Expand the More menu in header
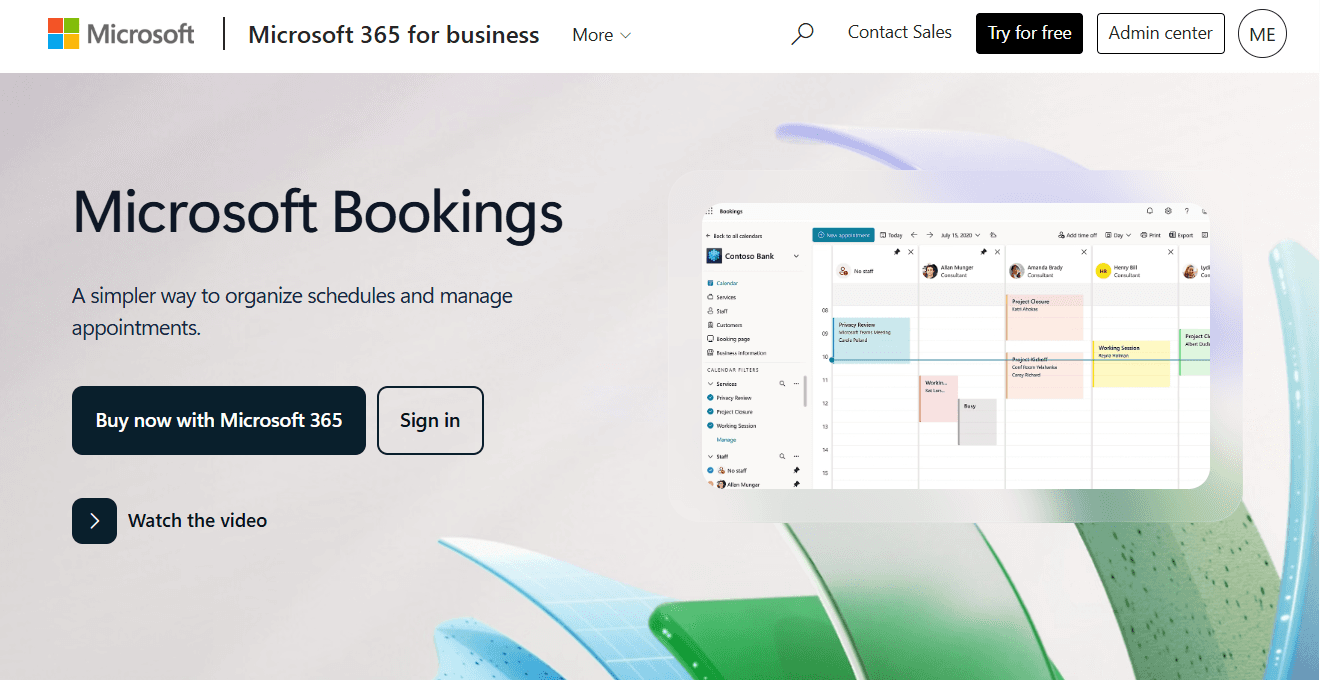1320x680 pixels. [602, 35]
